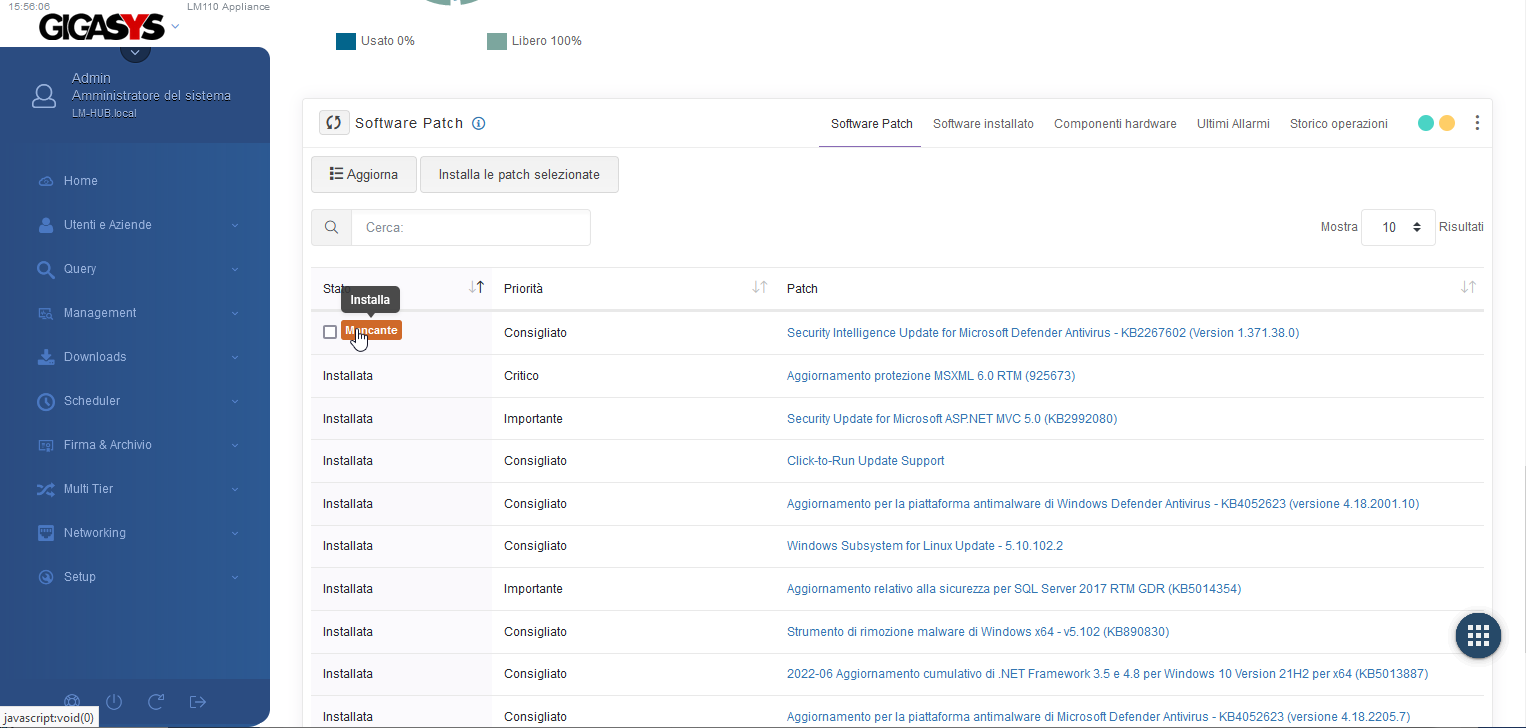This screenshot has height=728, width=1526.
Task: Click Consigliato cell in the Click-to-Run row
Action: (x=535, y=461)
